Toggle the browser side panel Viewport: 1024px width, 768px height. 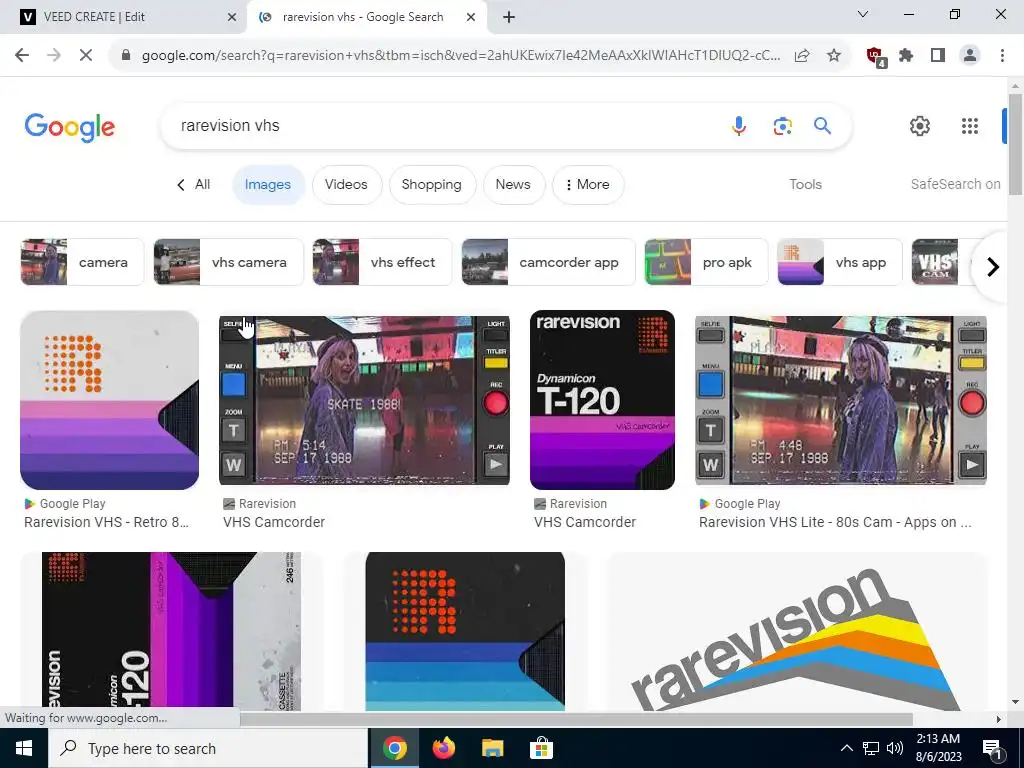(x=938, y=56)
